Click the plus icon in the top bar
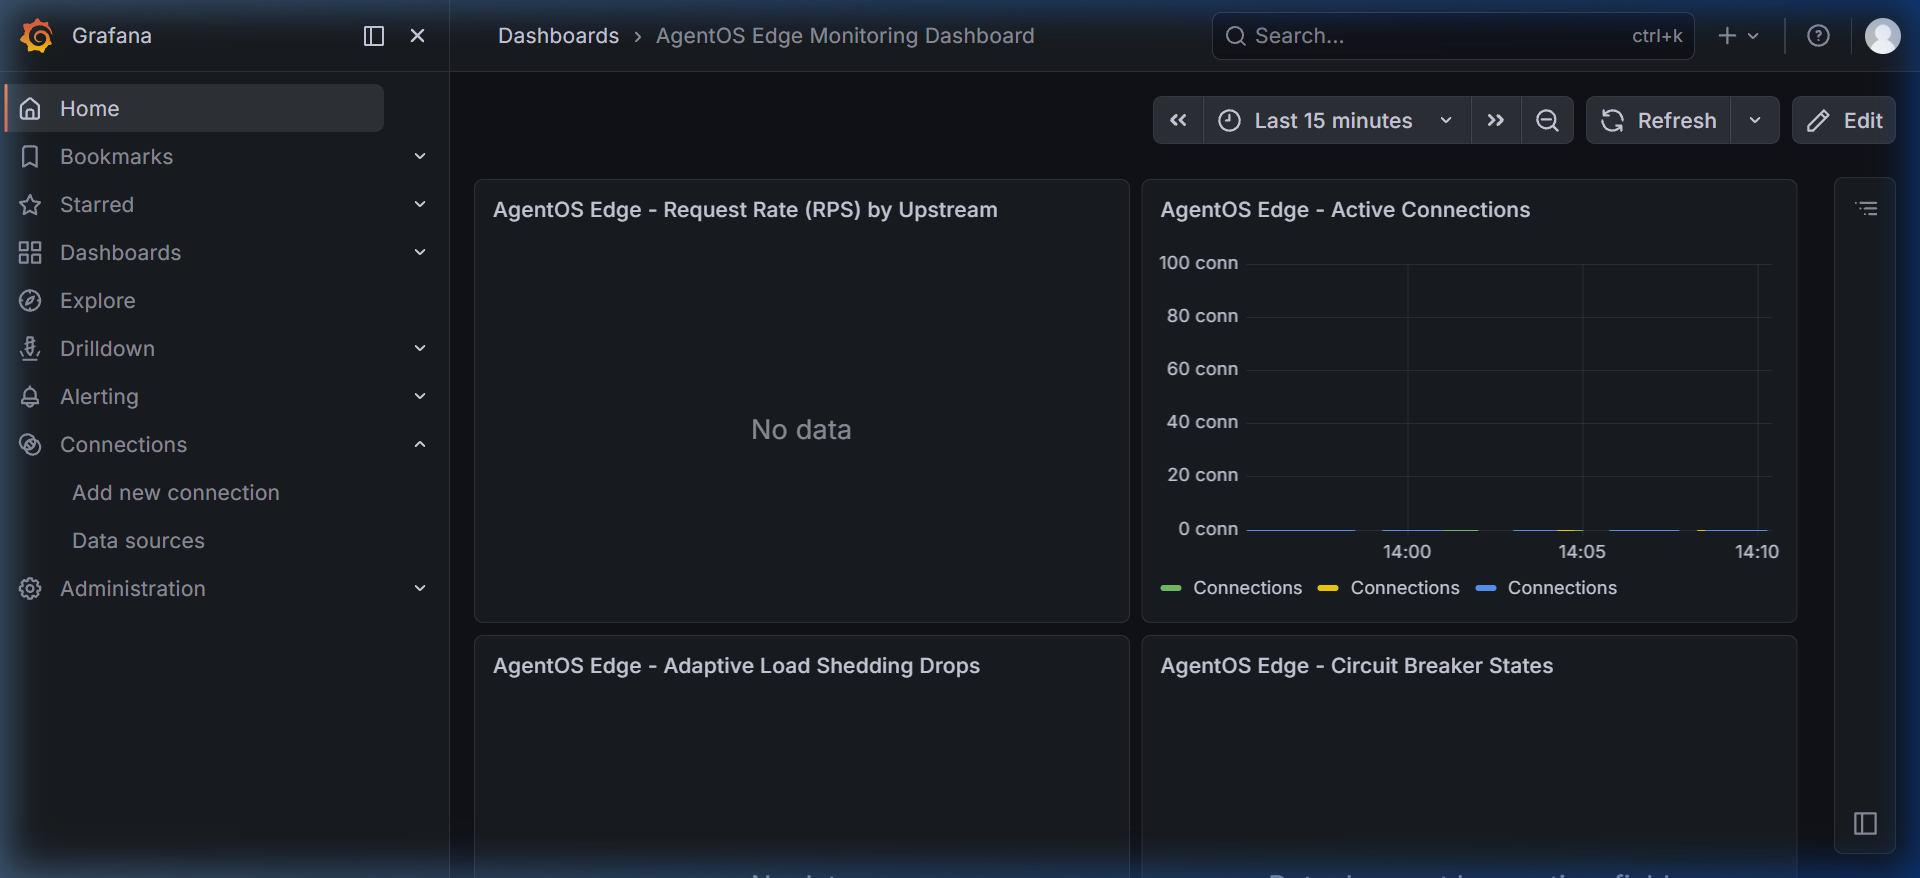 [1727, 36]
